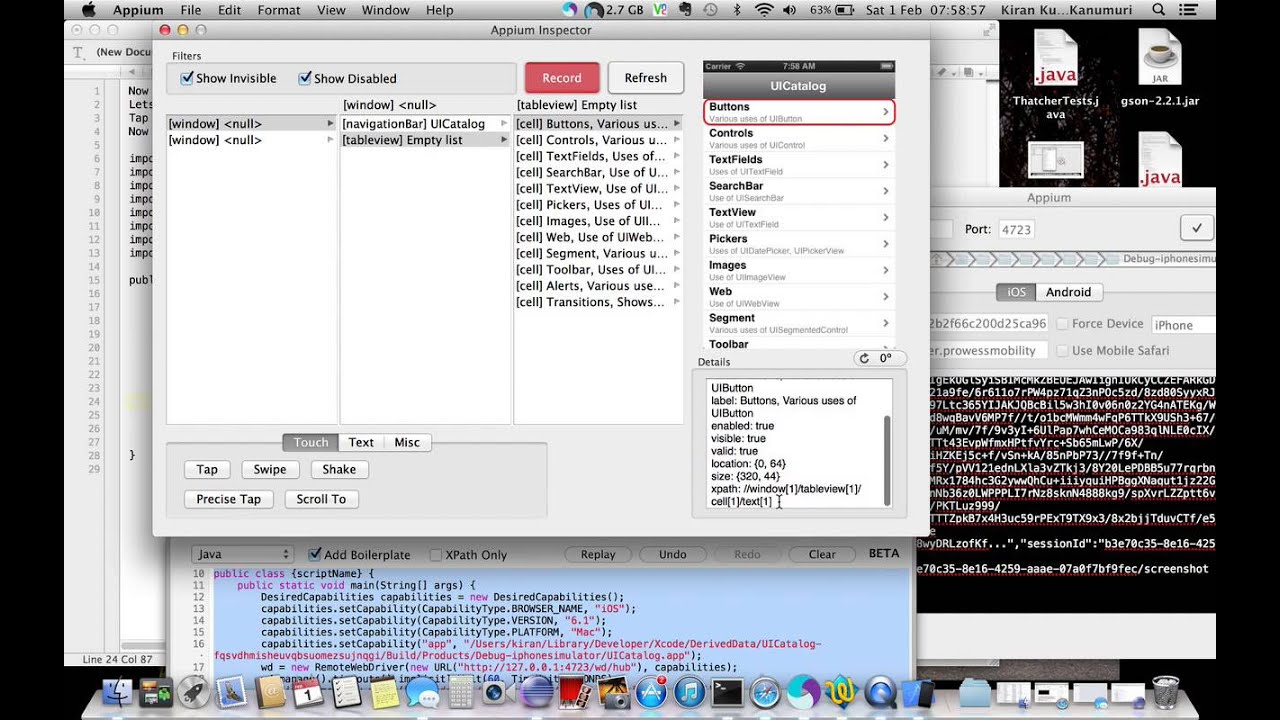Image resolution: width=1280 pixels, height=720 pixels.
Task: Click the Scroll To button
Action: (321, 499)
